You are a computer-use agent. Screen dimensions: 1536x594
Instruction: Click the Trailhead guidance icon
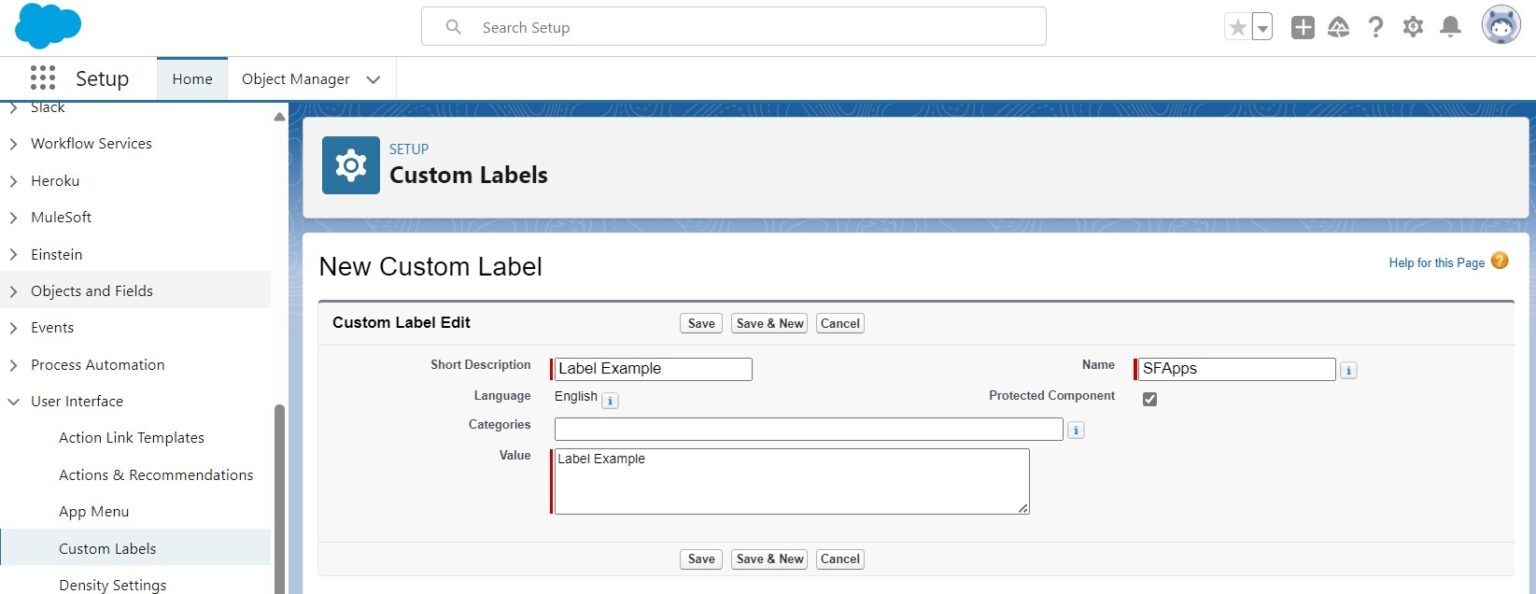[x=1338, y=28]
